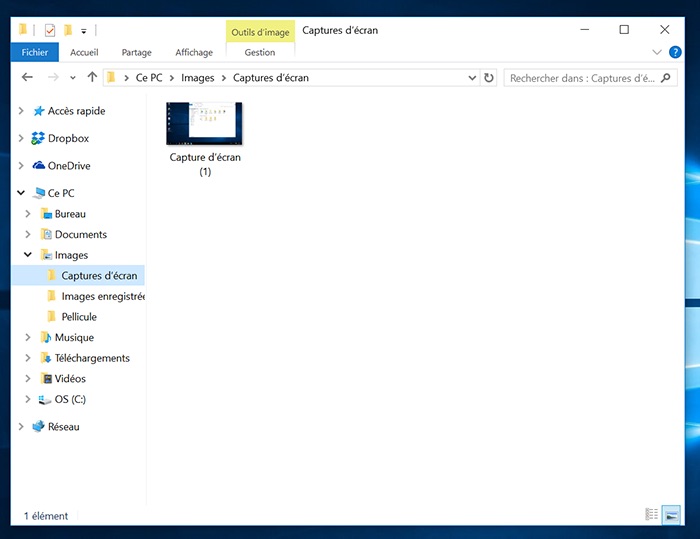This screenshot has height=539, width=700.
Task: Switch to Details view in status bar
Action: (652, 514)
